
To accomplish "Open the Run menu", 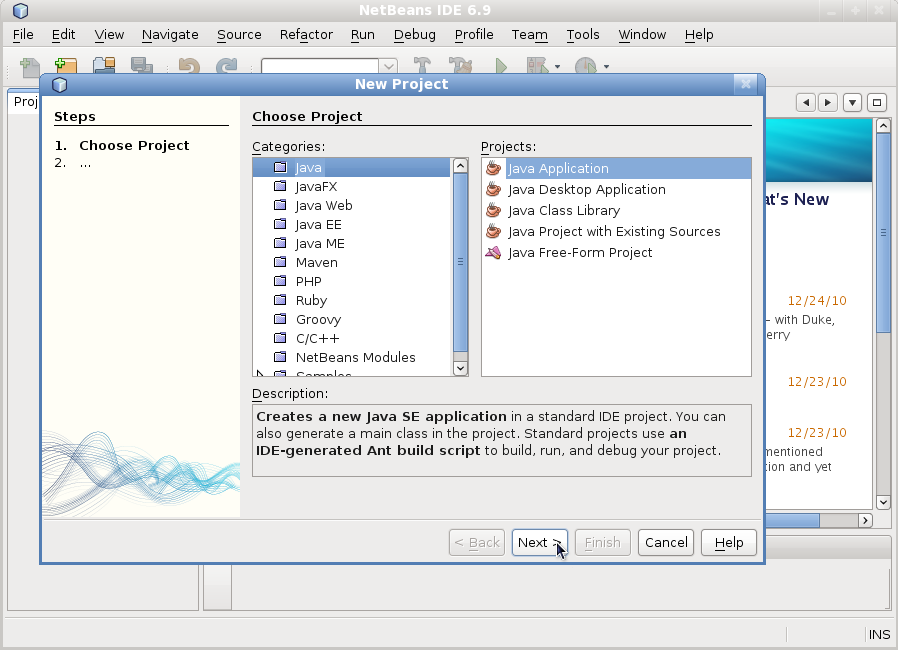I will tap(363, 34).
